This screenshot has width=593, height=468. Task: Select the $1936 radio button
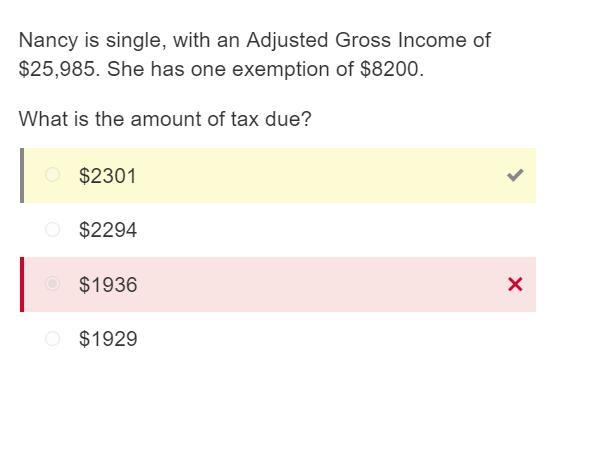[x=52, y=283]
